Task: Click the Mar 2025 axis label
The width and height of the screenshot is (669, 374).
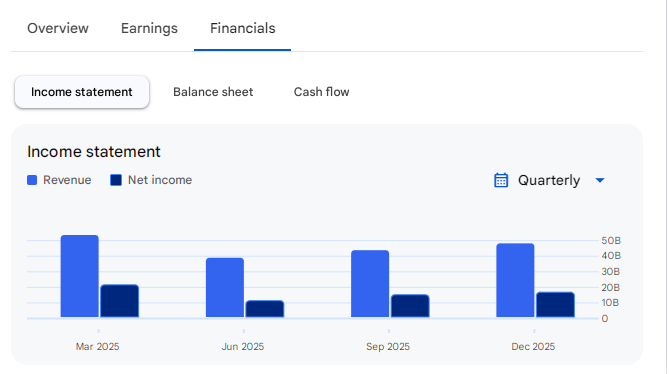Action: click(98, 347)
